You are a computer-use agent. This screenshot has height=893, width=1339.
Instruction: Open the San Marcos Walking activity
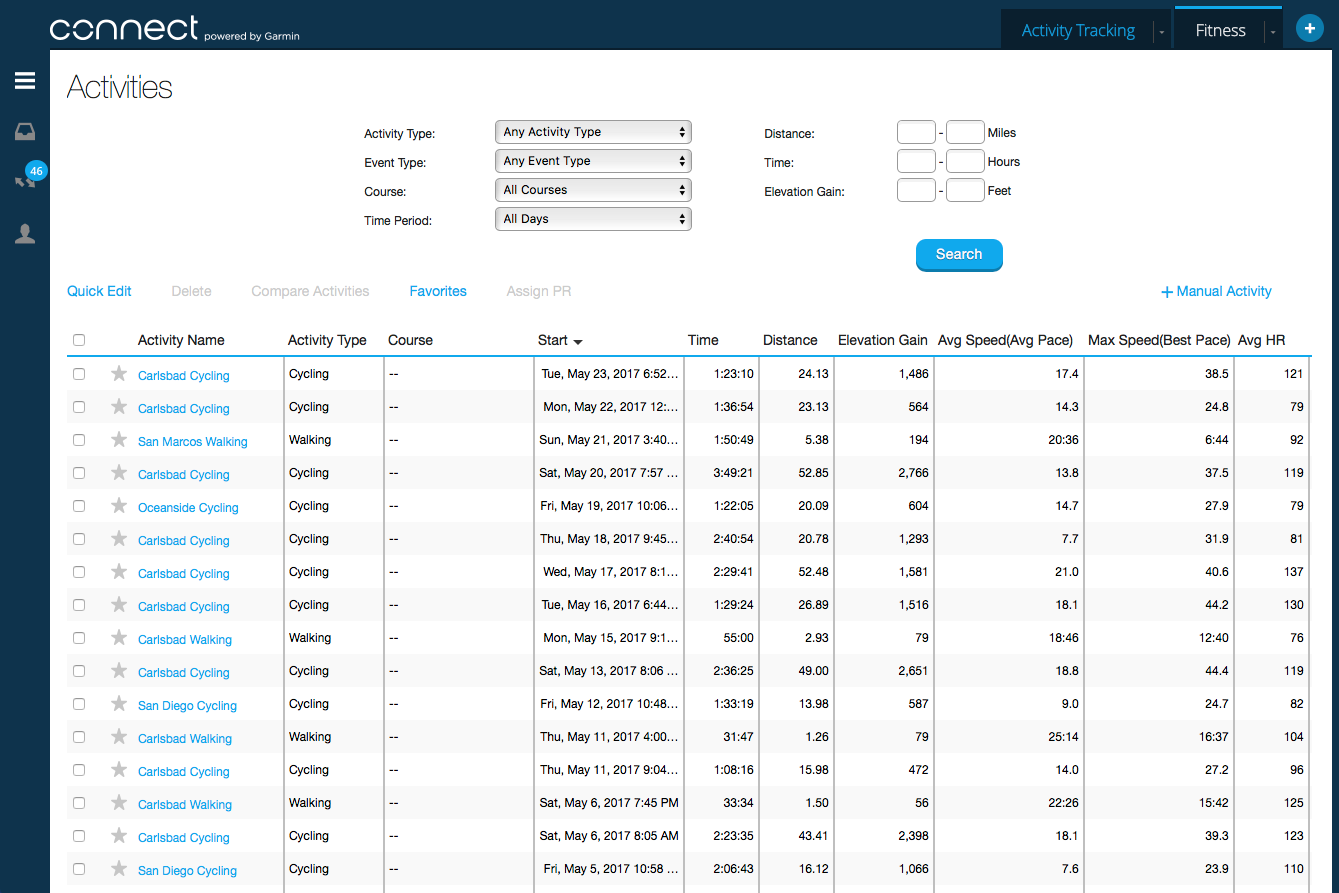193,442
